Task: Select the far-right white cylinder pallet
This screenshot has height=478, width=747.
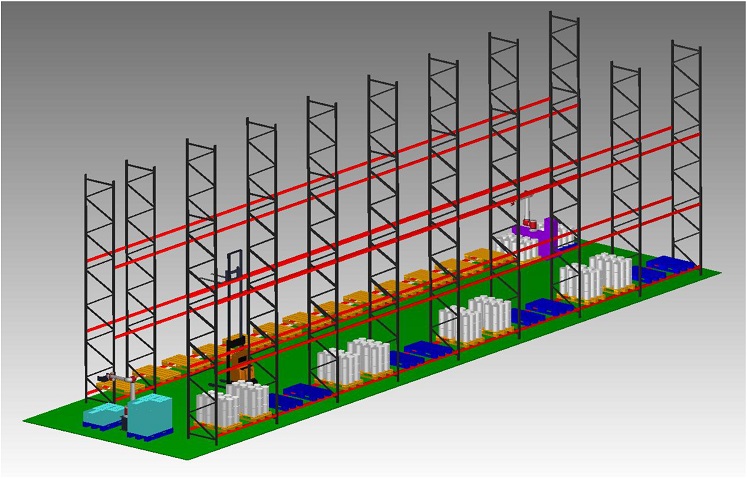Action: [599, 275]
